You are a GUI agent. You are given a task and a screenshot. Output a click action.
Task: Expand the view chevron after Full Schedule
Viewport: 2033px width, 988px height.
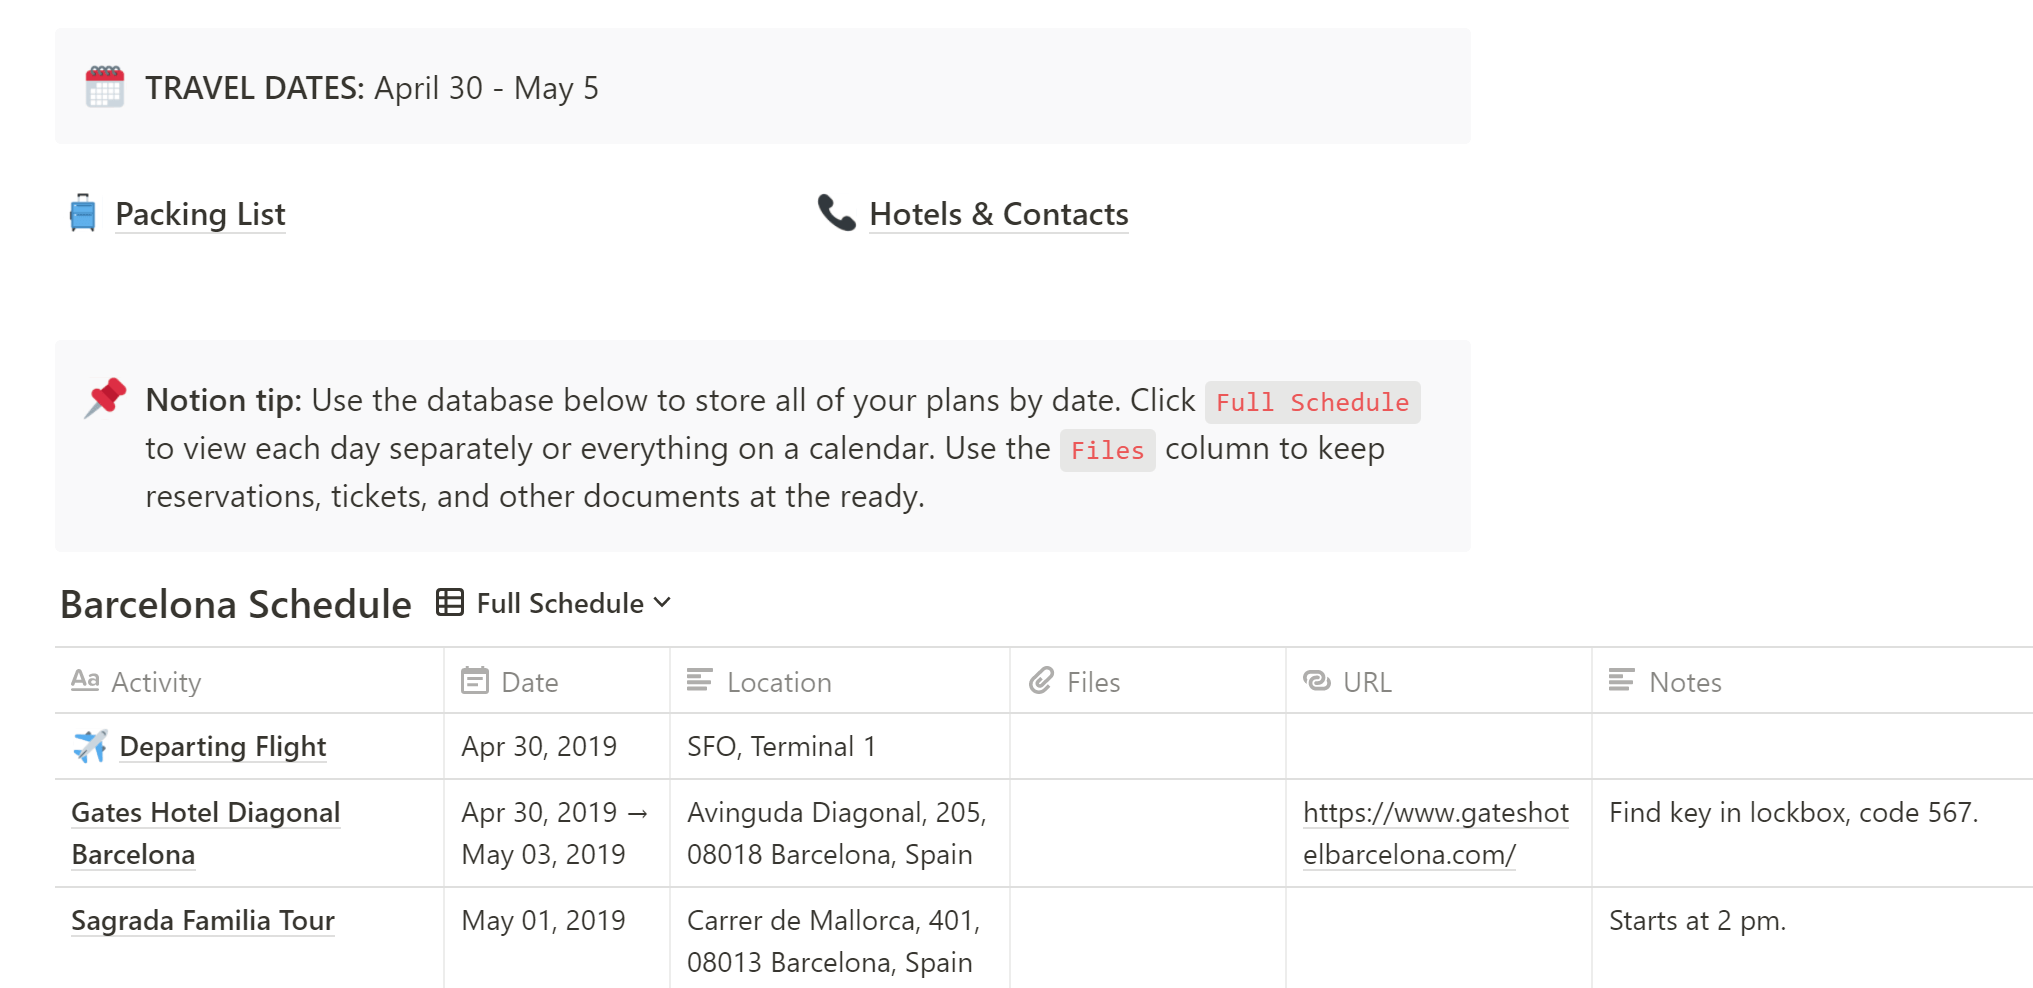pyautogui.click(x=662, y=603)
